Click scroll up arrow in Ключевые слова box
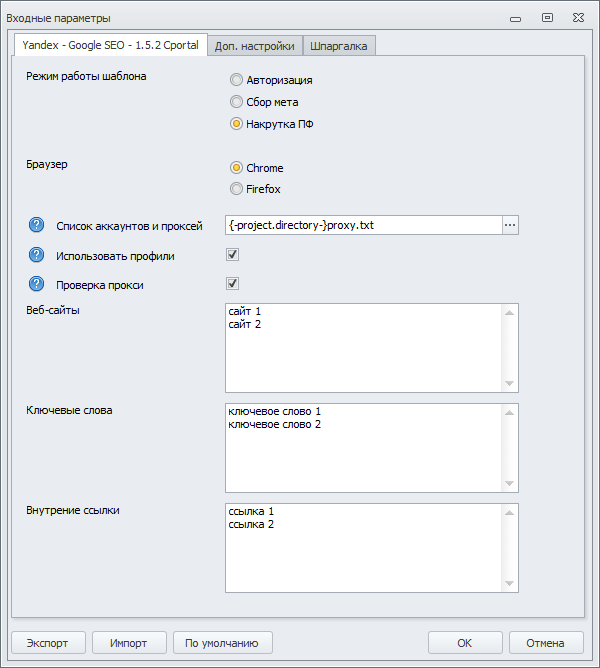Image resolution: width=600 pixels, height=668 pixels. pyautogui.click(x=510, y=412)
